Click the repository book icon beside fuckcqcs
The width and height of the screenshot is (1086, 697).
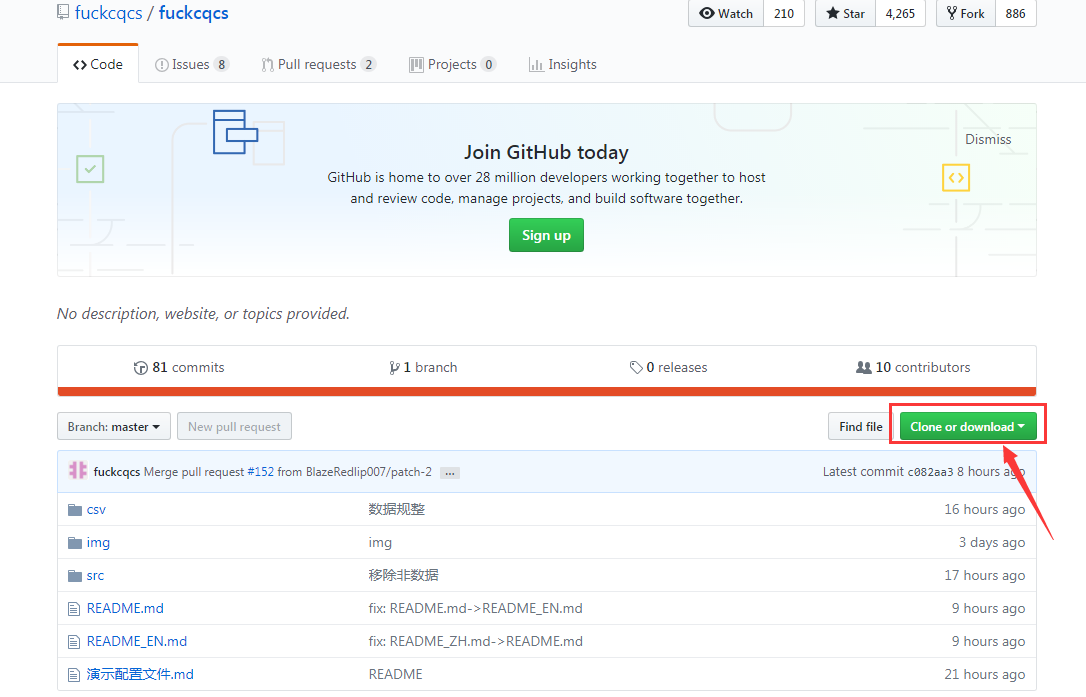(x=63, y=12)
